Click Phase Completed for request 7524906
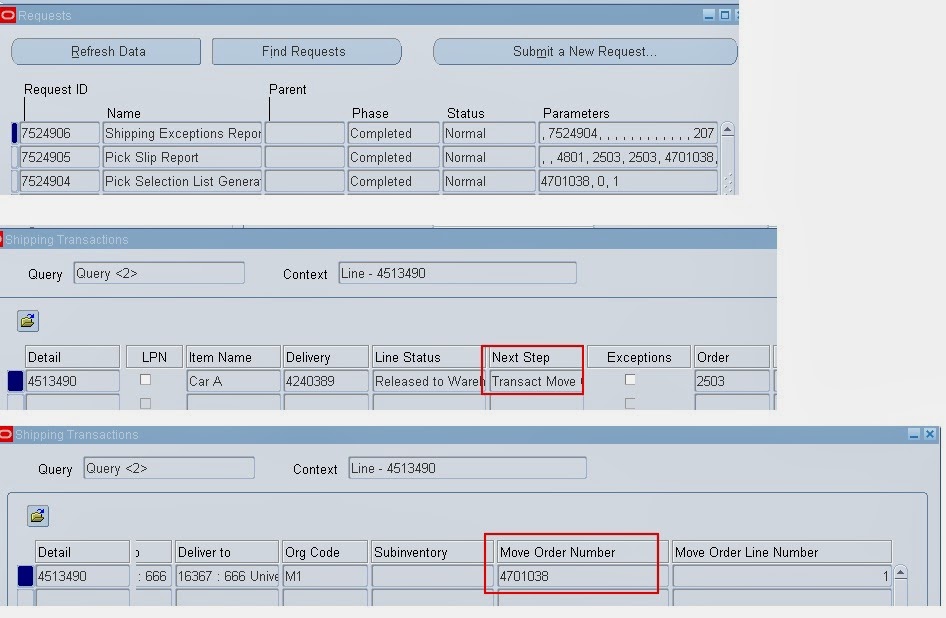This screenshot has height=618, width=946. (393, 133)
